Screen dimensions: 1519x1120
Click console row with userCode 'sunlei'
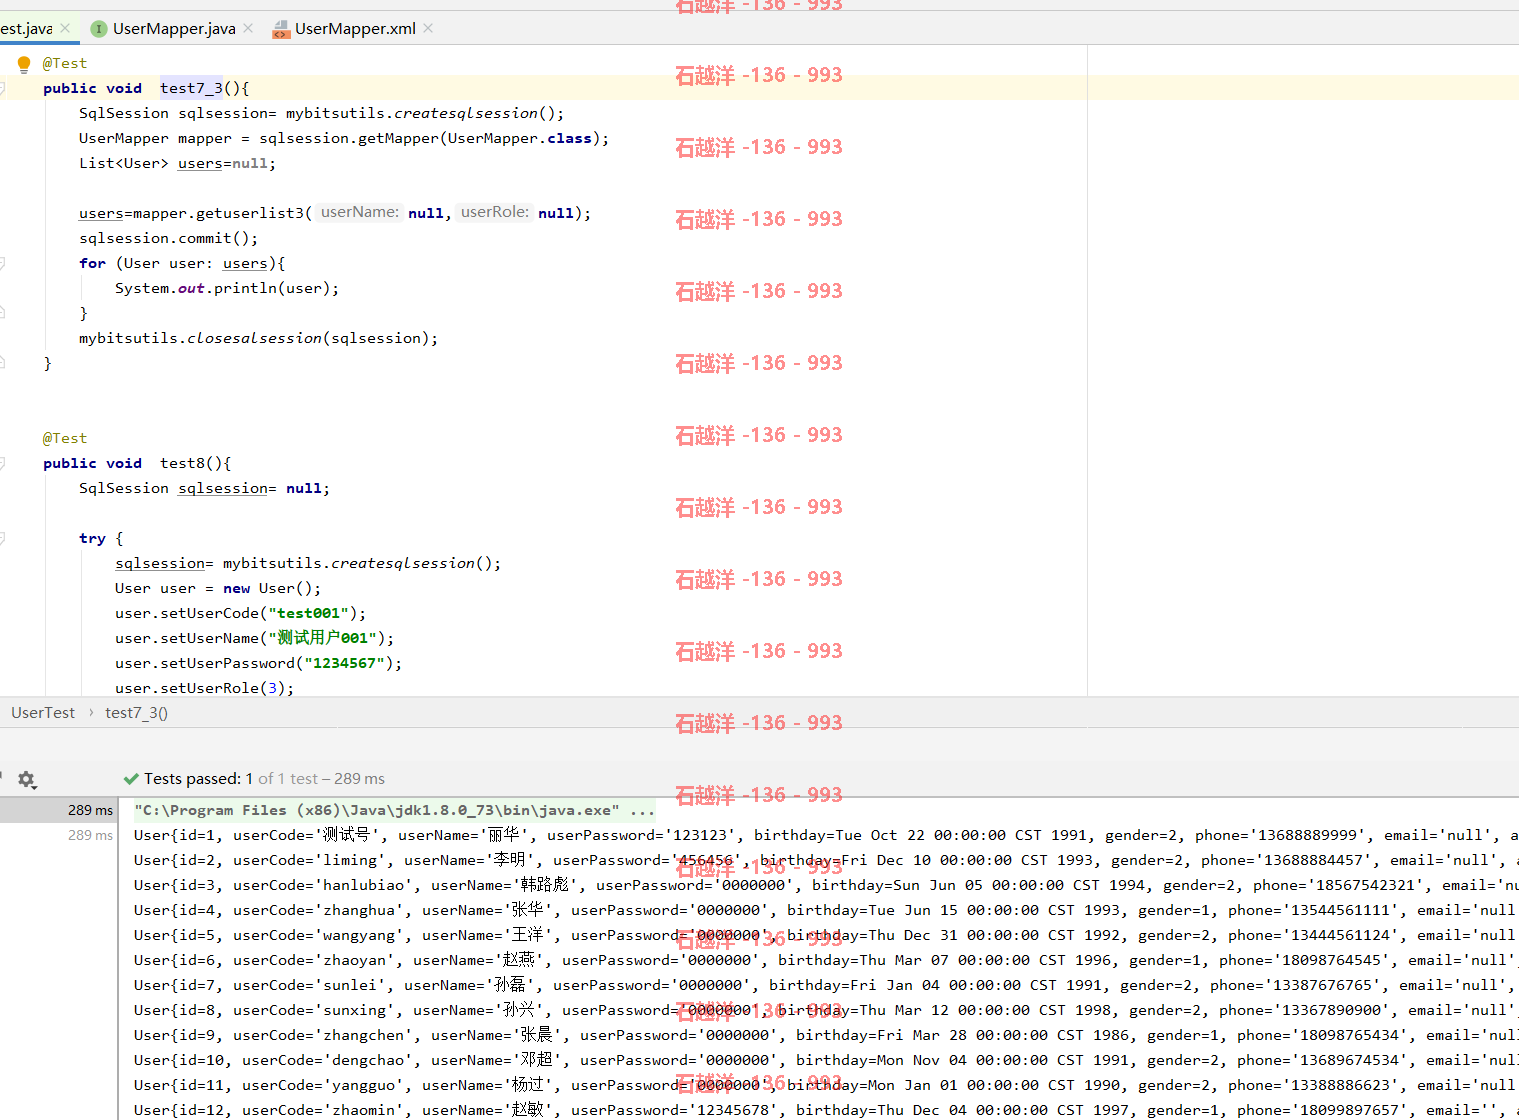[826, 985]
